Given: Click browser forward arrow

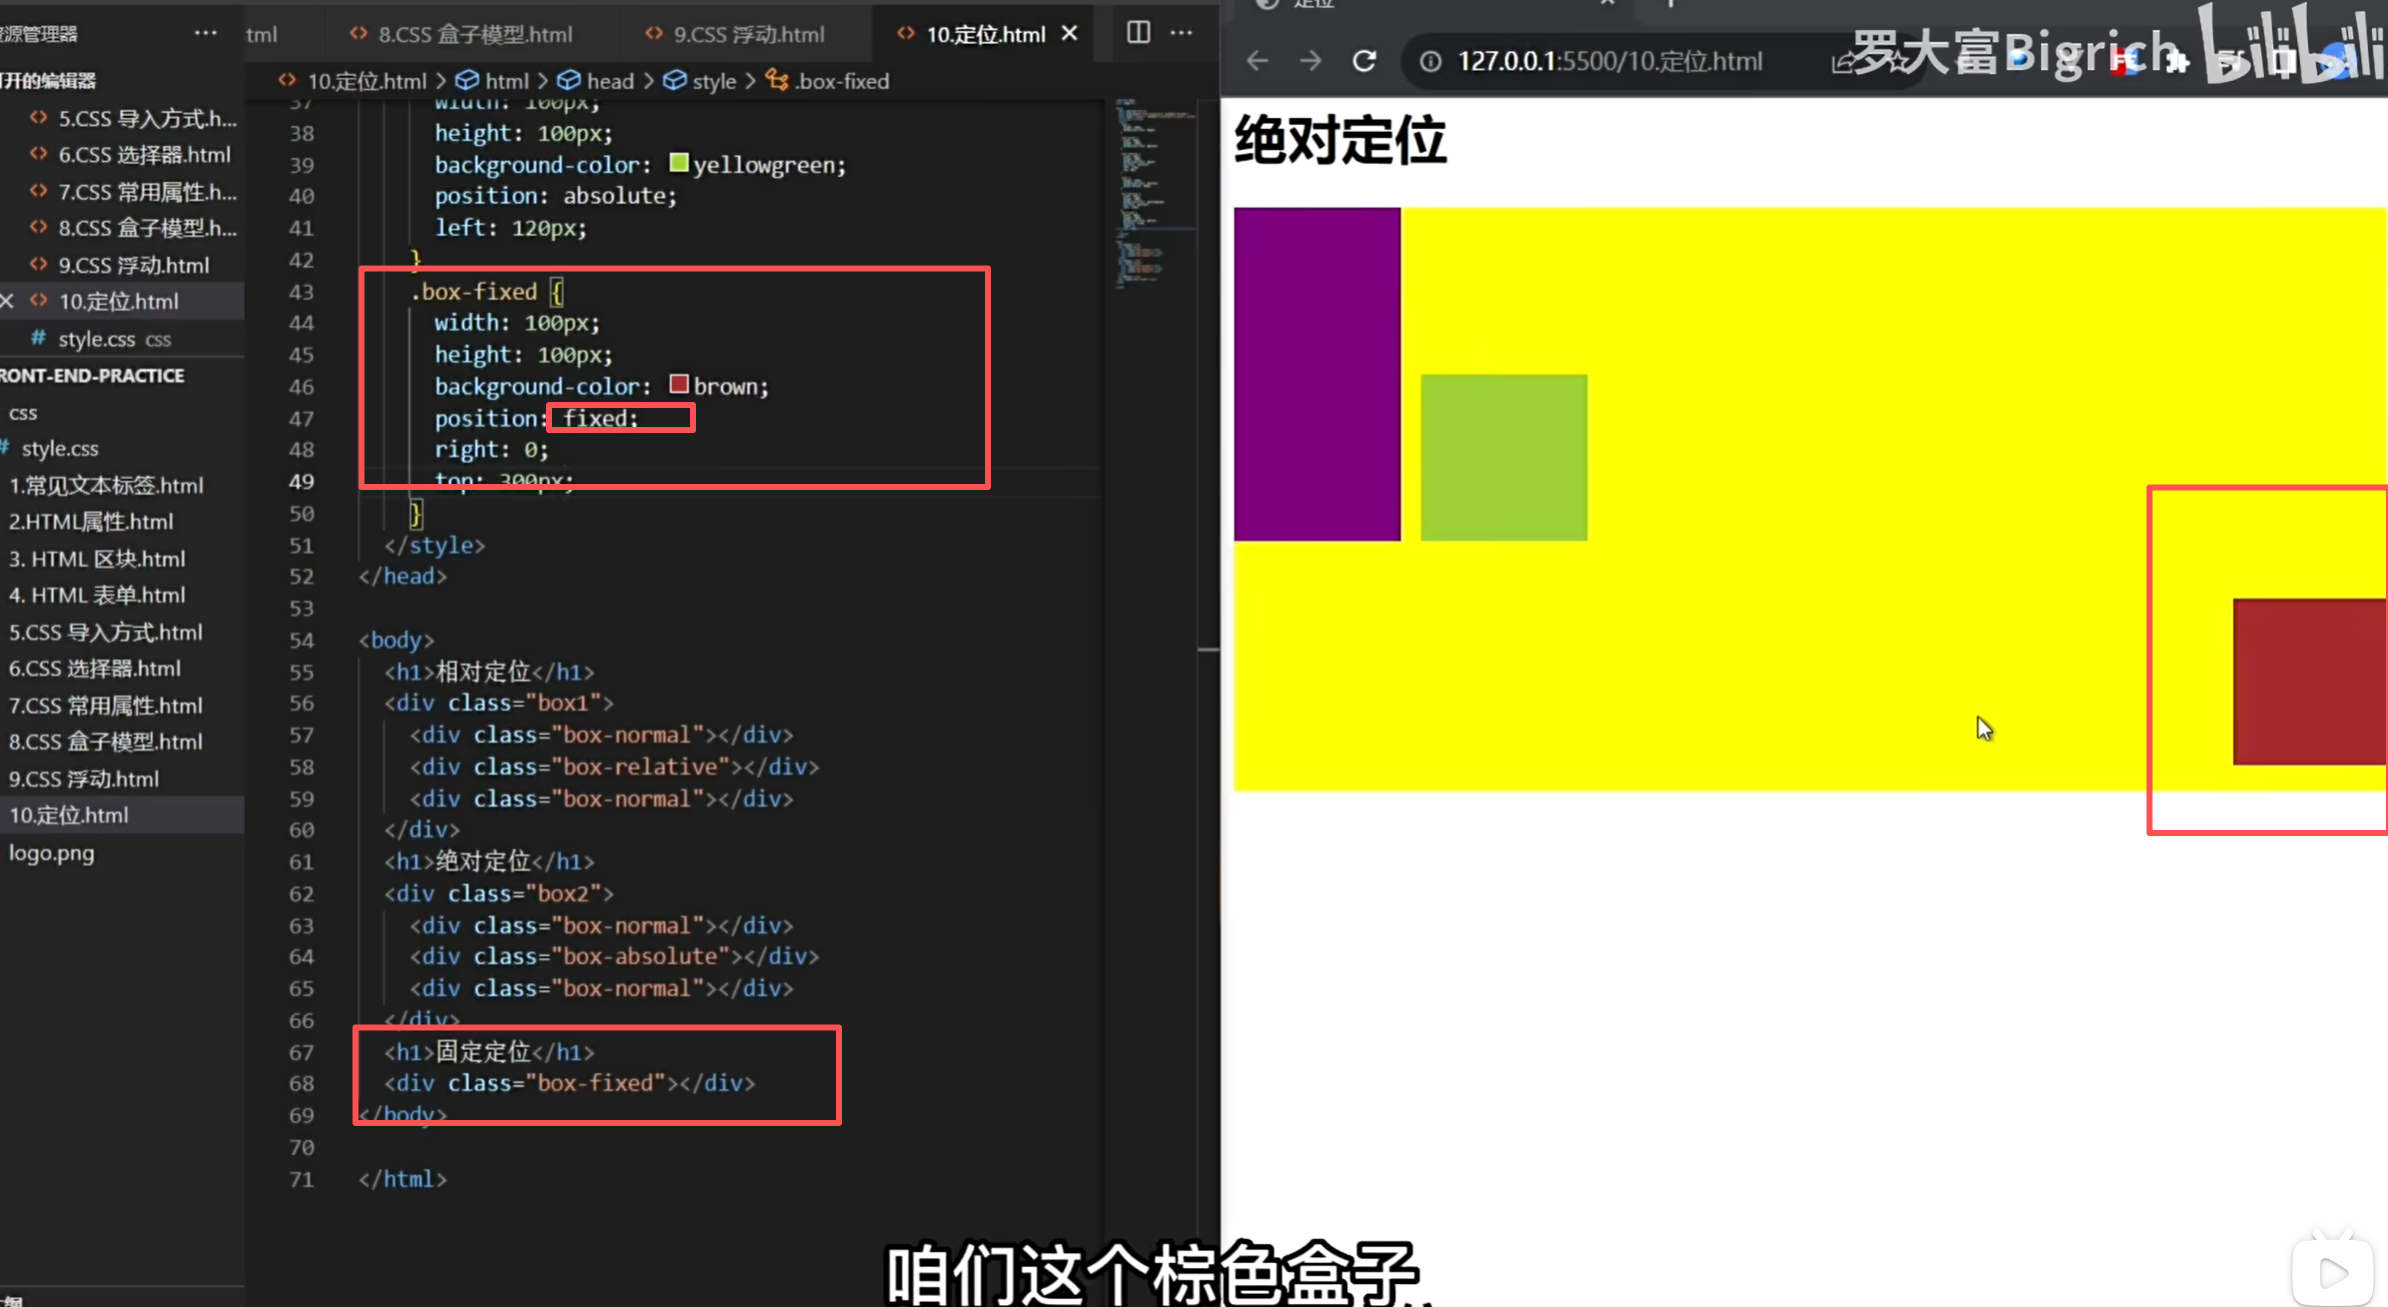Looking at the screenshot, I should [1310, 61].
